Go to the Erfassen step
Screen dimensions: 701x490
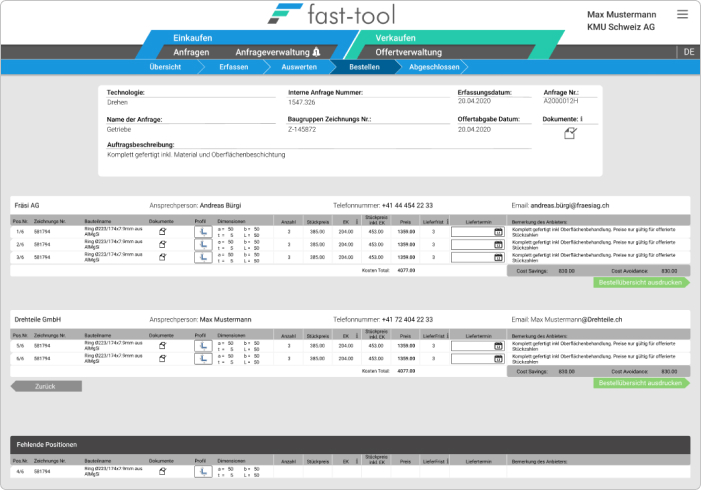[x=233, y=67]
